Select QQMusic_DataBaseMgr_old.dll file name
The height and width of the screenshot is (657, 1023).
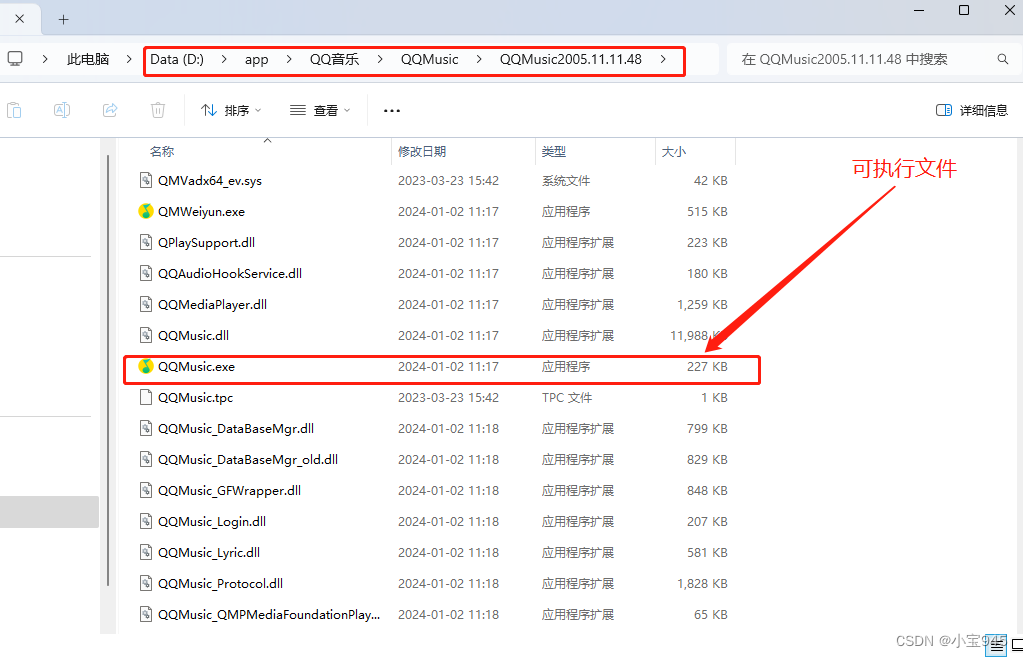click(x=248, y=459)
